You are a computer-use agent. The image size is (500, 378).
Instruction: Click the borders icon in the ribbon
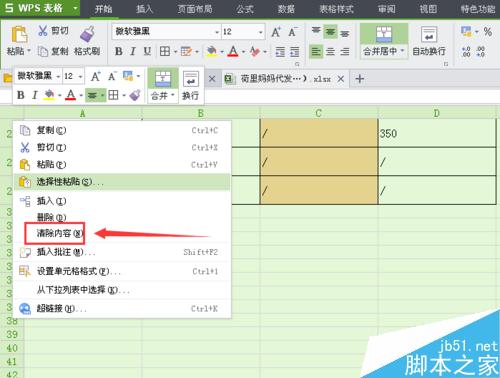165,51
